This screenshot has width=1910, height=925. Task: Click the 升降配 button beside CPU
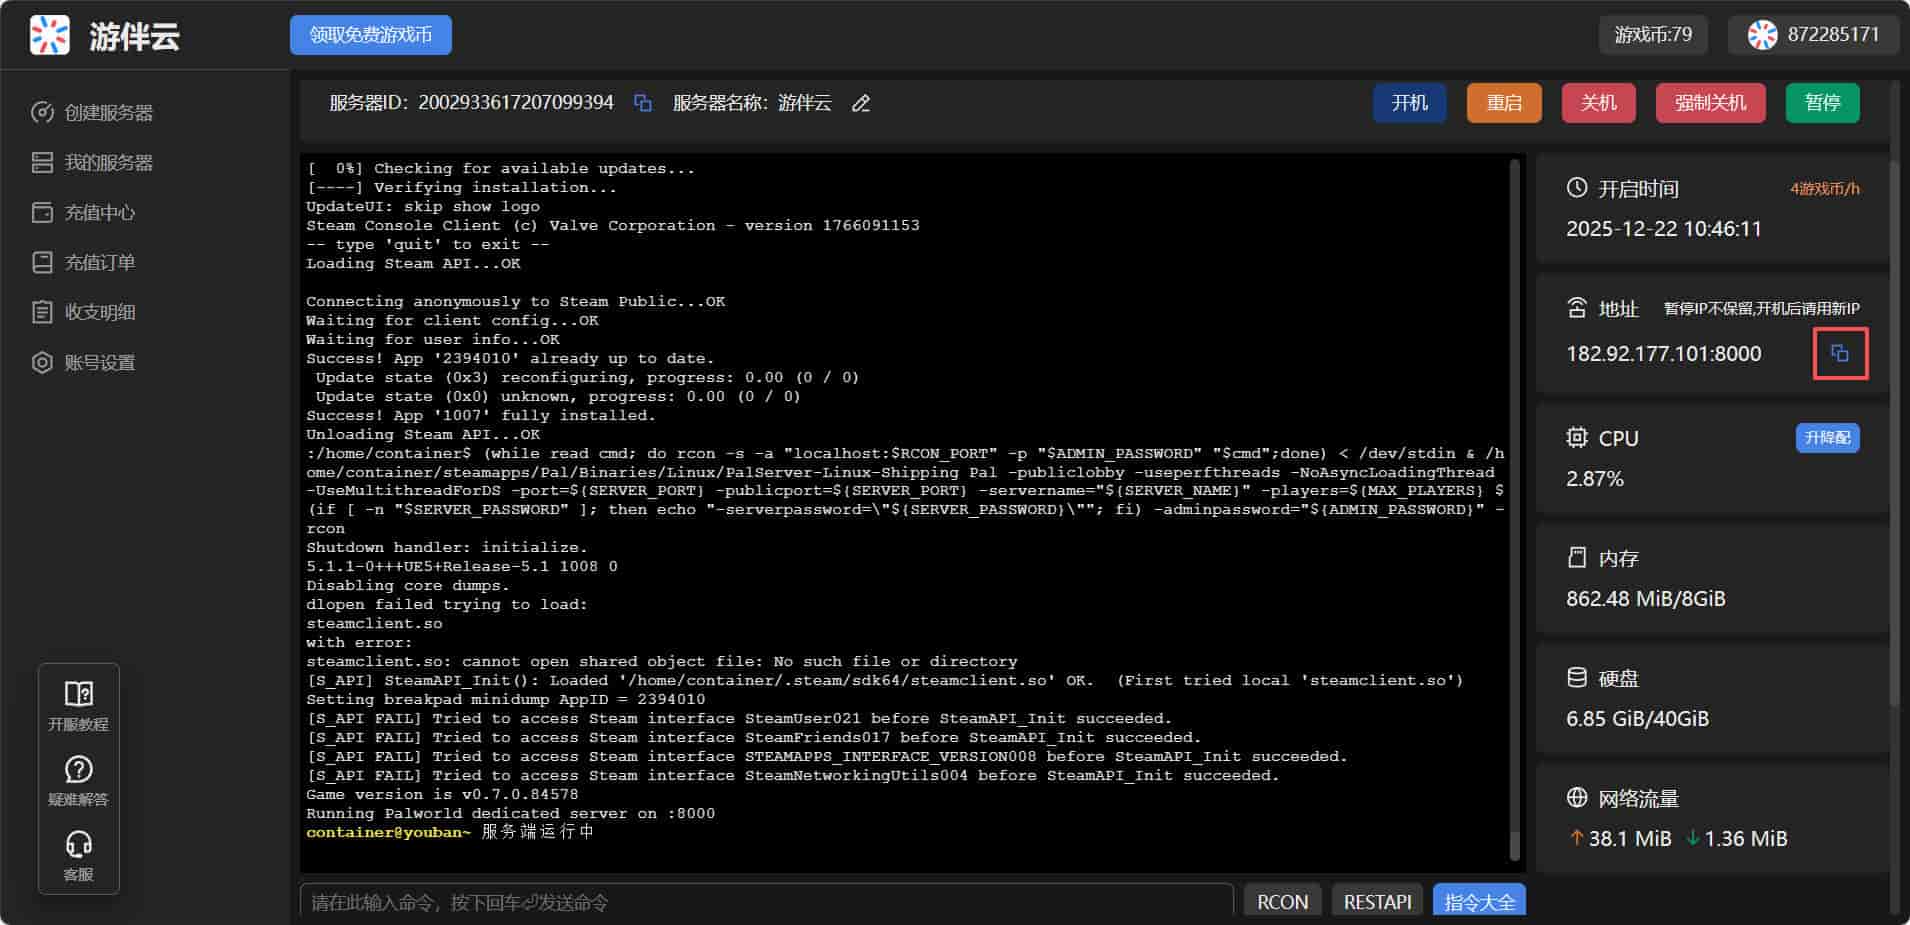point(1827,438)
